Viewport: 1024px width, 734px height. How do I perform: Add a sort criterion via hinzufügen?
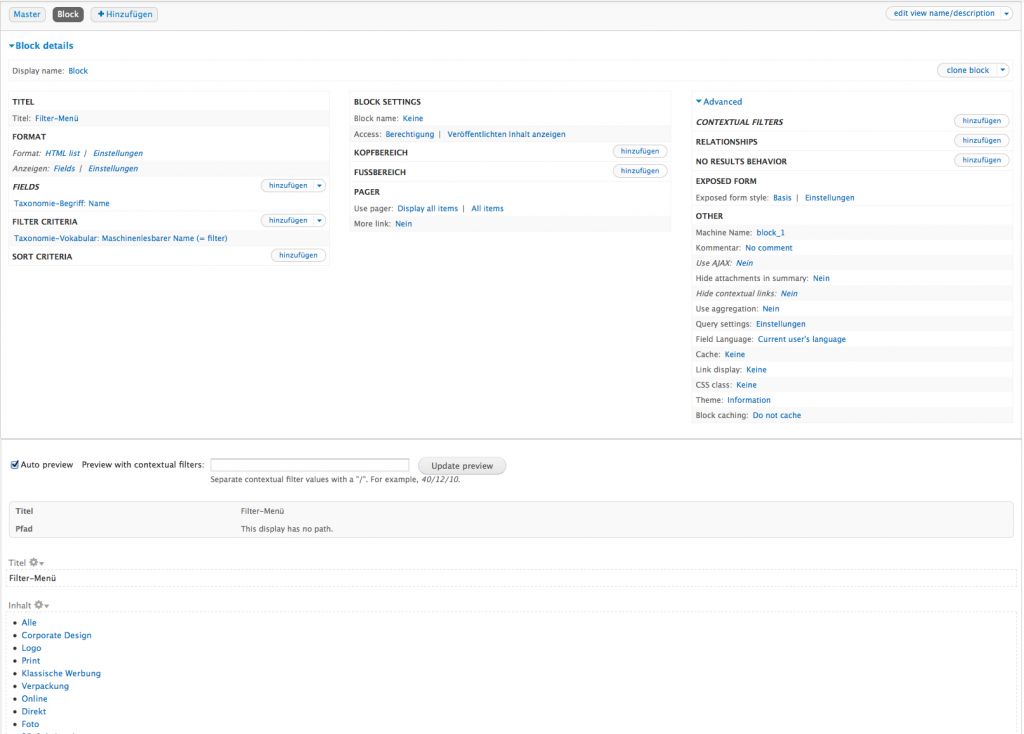(298, 256)
